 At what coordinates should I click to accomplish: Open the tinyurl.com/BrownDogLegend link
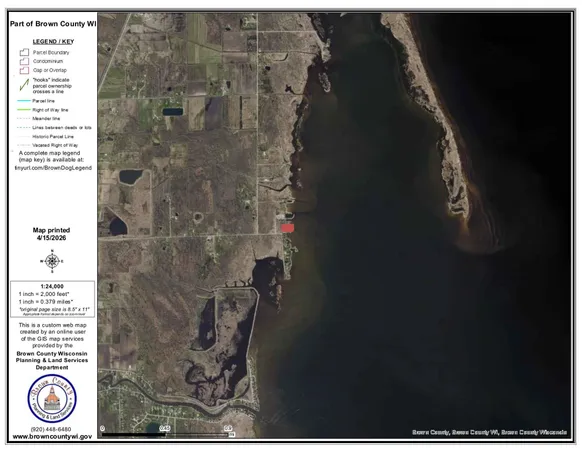pos(53,168)
